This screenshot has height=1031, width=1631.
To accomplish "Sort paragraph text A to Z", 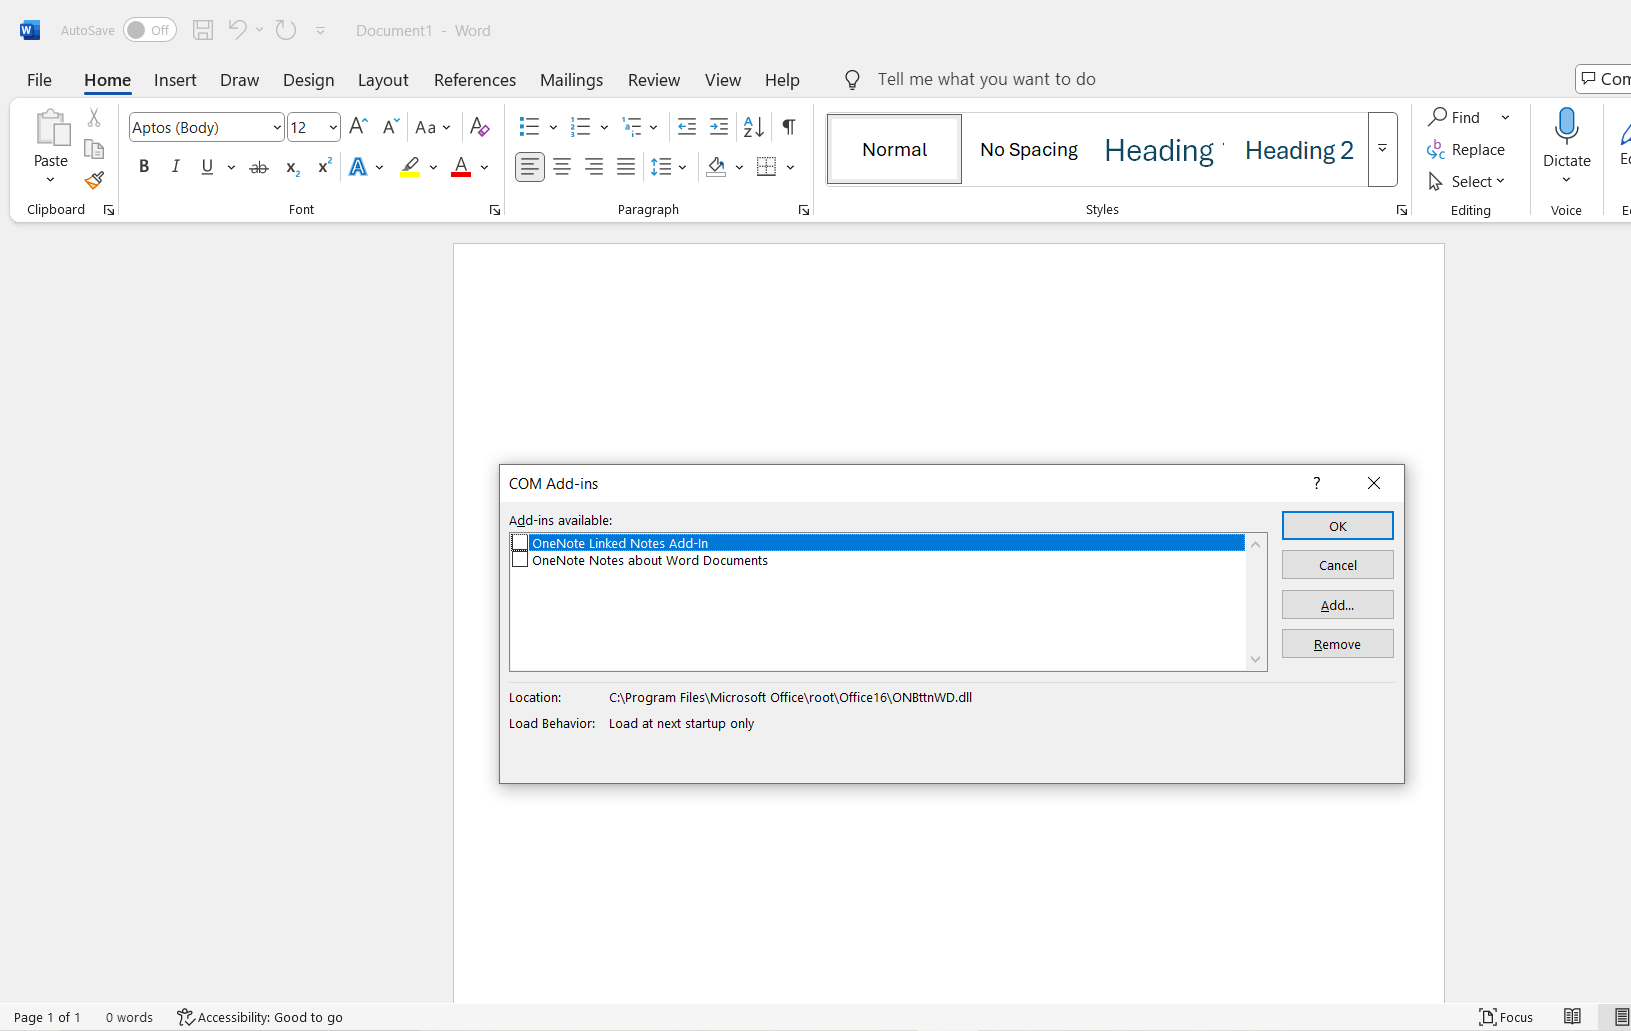I will point(754,127).
